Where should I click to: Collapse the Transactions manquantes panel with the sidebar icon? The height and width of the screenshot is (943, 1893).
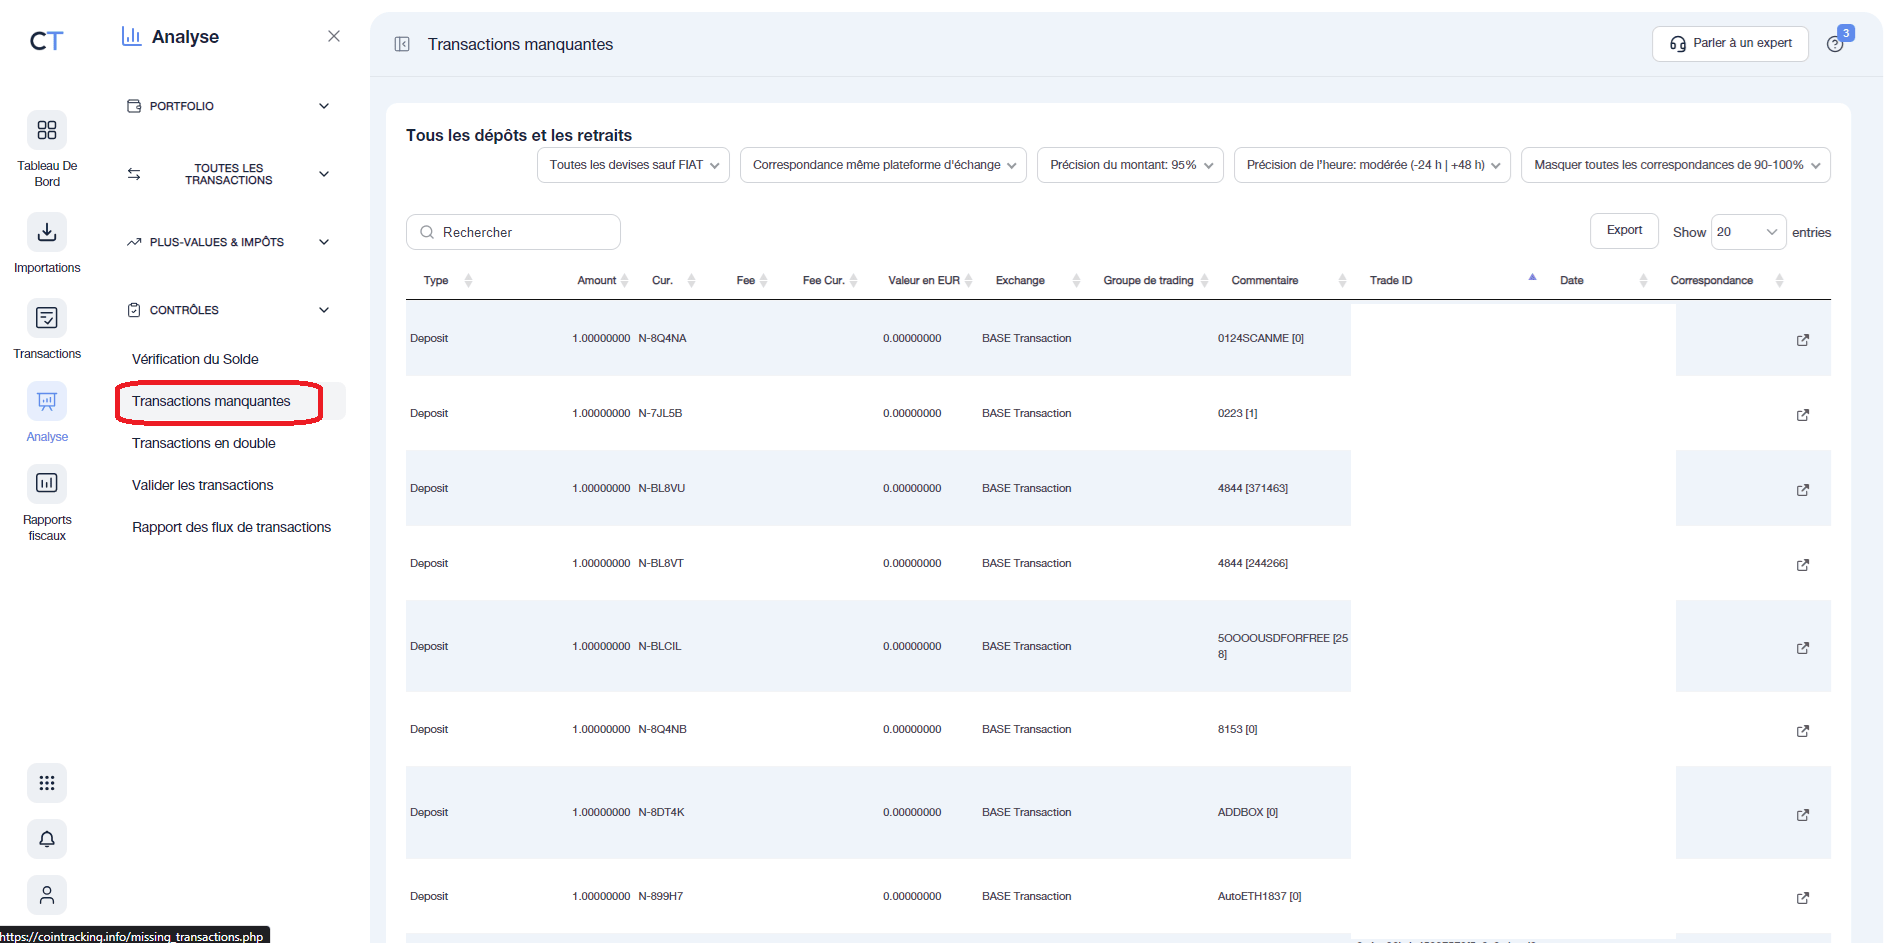coord(401,43)
